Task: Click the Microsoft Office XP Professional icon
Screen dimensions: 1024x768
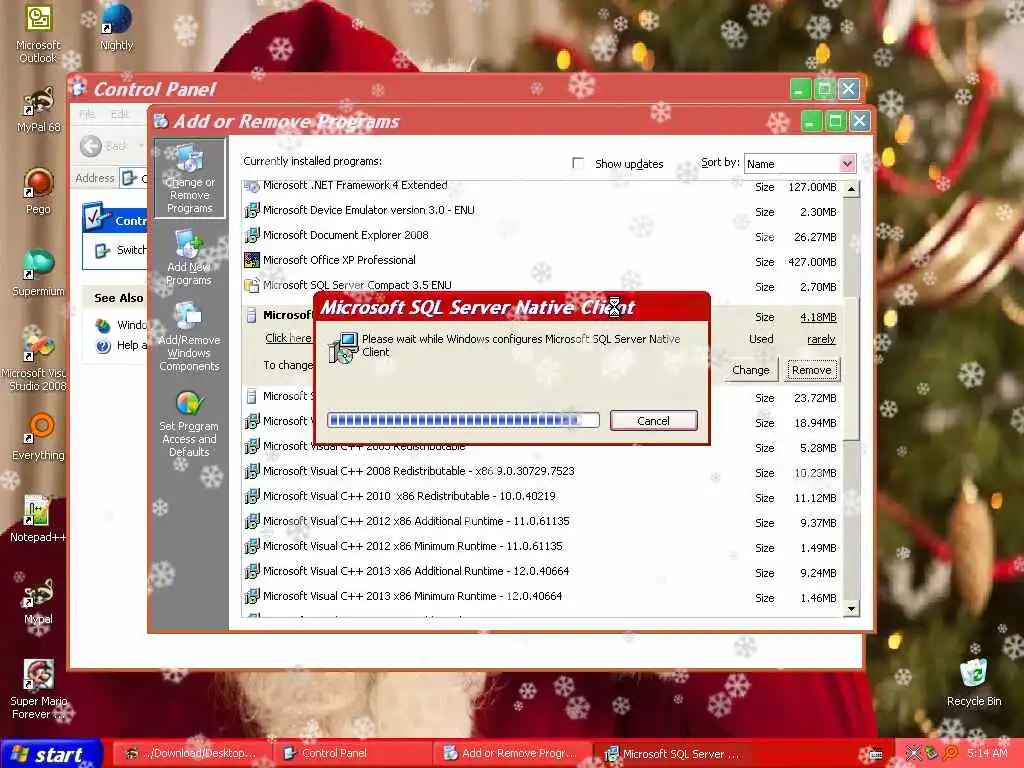Action: tap(251, 261)
